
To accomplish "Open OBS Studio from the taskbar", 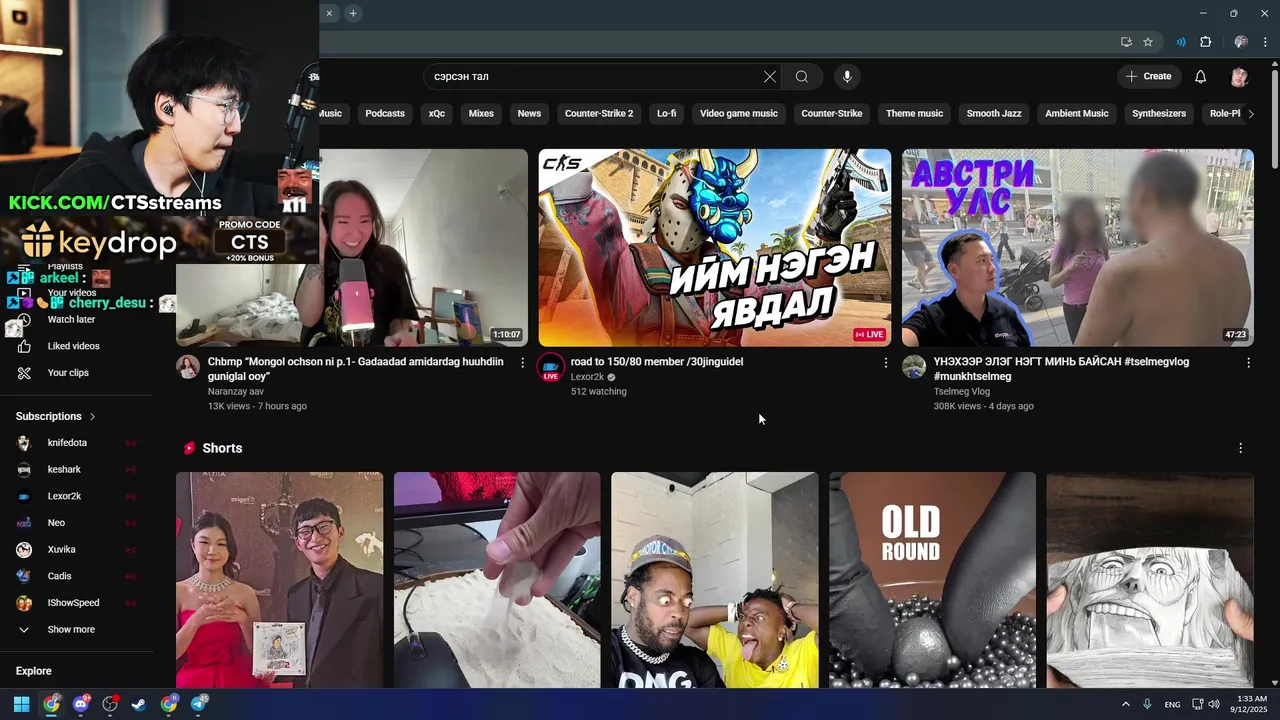I will point(110,704).
